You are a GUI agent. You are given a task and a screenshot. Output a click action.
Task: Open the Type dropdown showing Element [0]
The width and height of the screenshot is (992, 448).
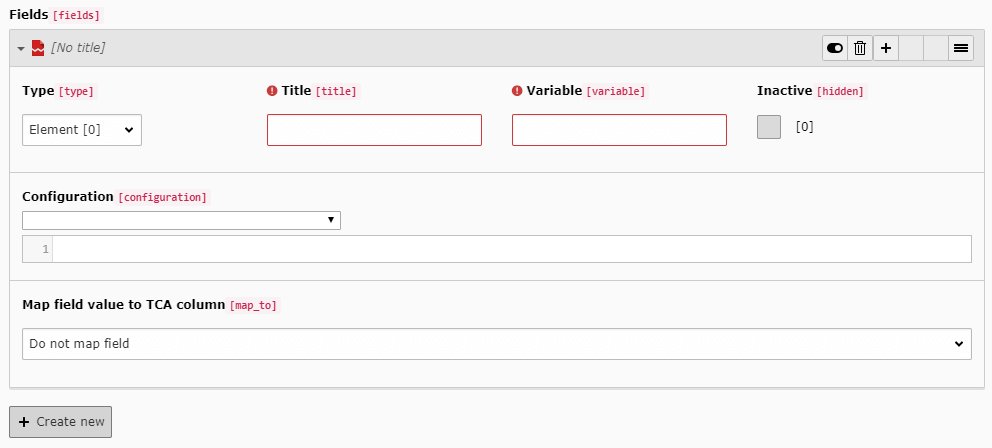pyautogui.click(x=82, y=130)
